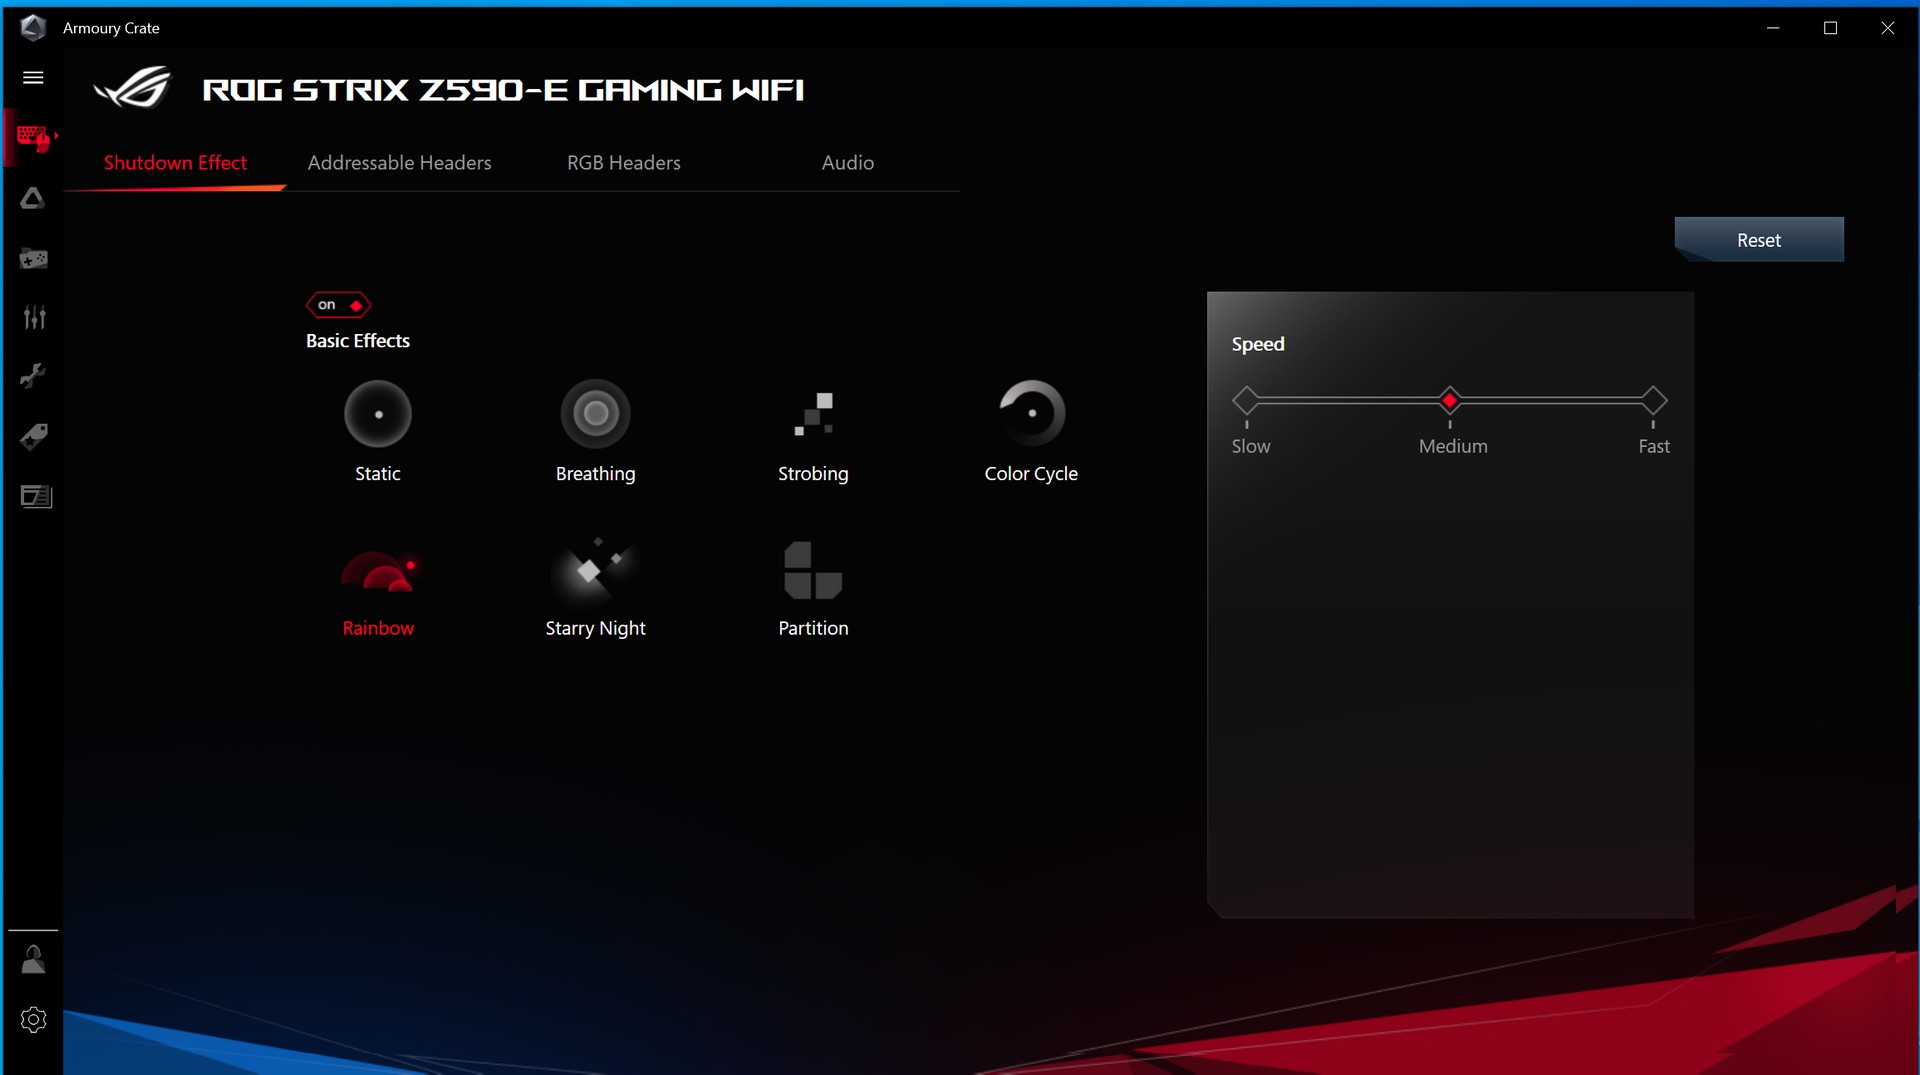
Task: Switch to the Addressable Headers tab
Action: click(399, 162)
